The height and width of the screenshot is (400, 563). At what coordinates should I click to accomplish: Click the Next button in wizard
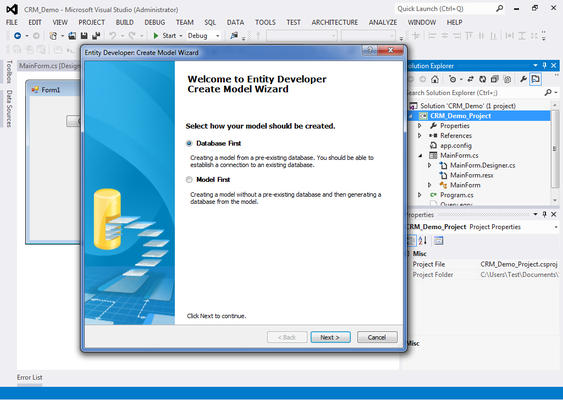pyautogui.click(x=330, y=337)
